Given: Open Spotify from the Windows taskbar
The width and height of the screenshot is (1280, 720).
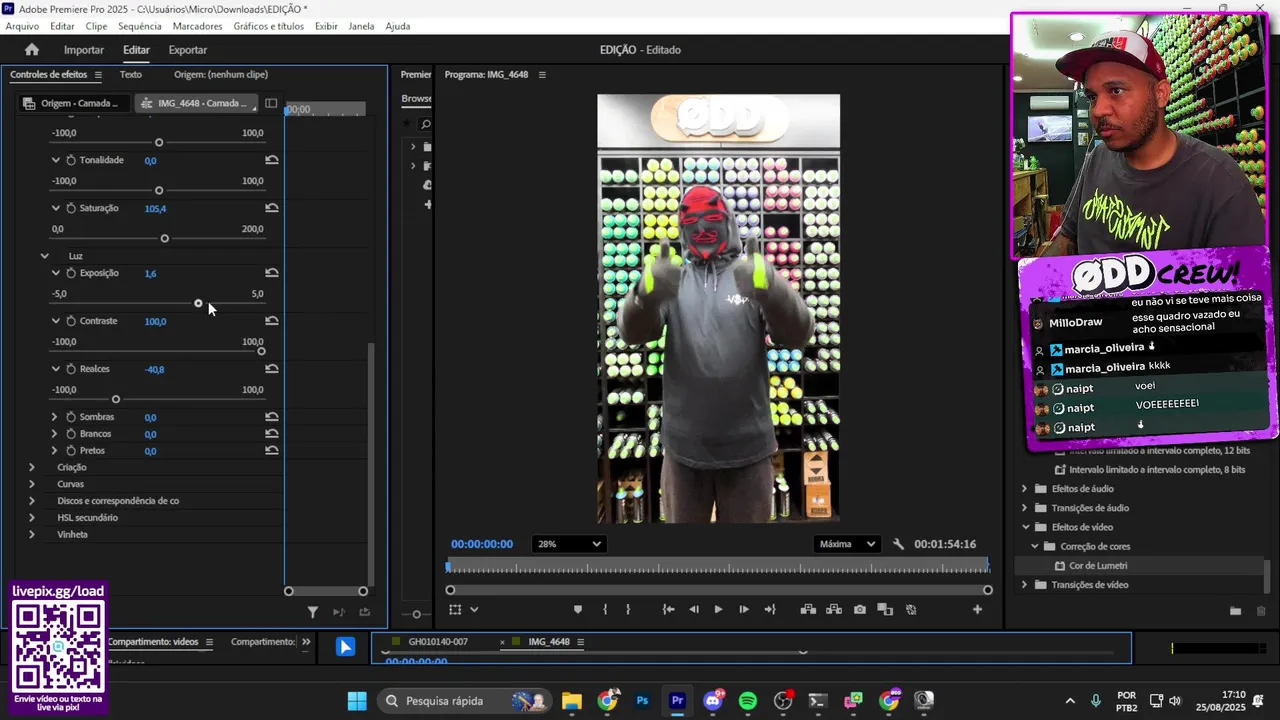Looking at the screenshot, I should [x=748, y=701].
